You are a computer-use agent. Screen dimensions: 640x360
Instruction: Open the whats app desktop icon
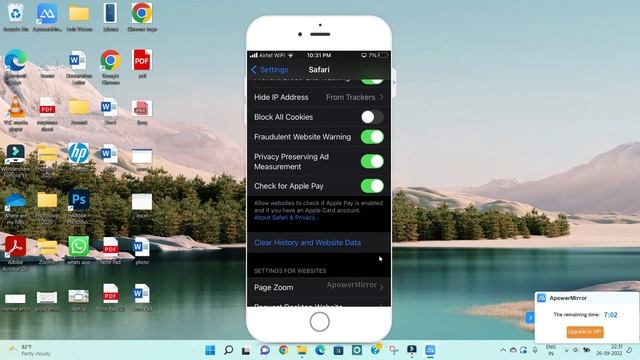(x=78, y=250)
